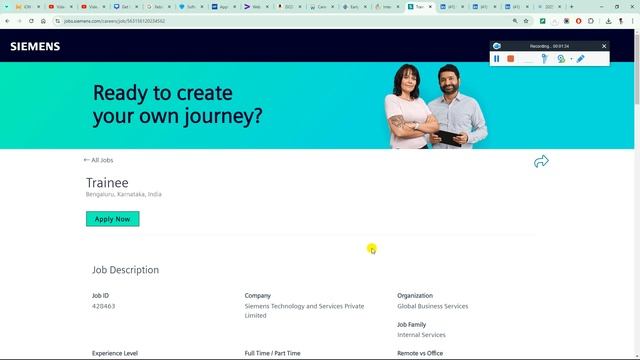Open webcam options in the recorder toolbar
The width and height of the screenshot is (640, 360).
click(561, 59)
